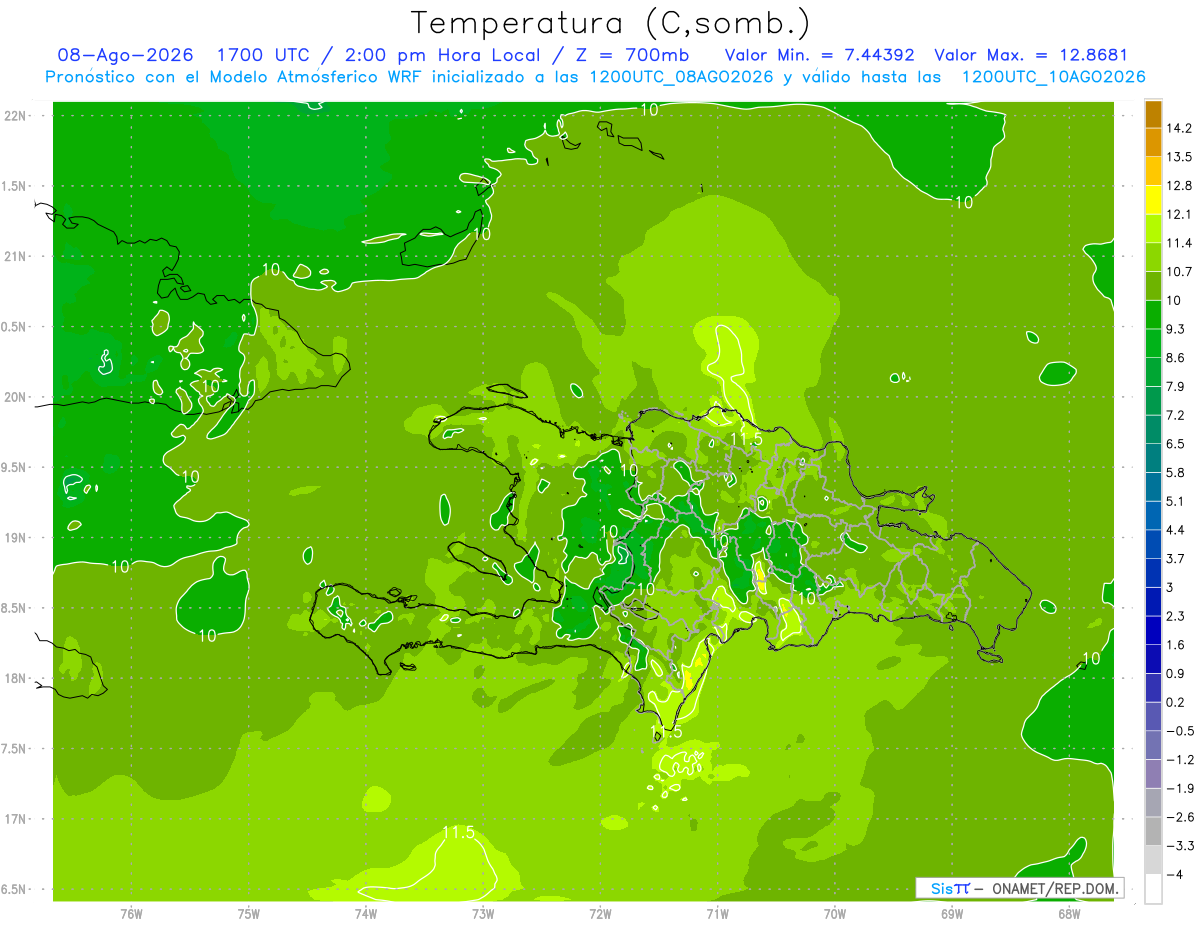Click the "0.9" color bar value
Screen dimensions: 1200x927
[1176, 673]
